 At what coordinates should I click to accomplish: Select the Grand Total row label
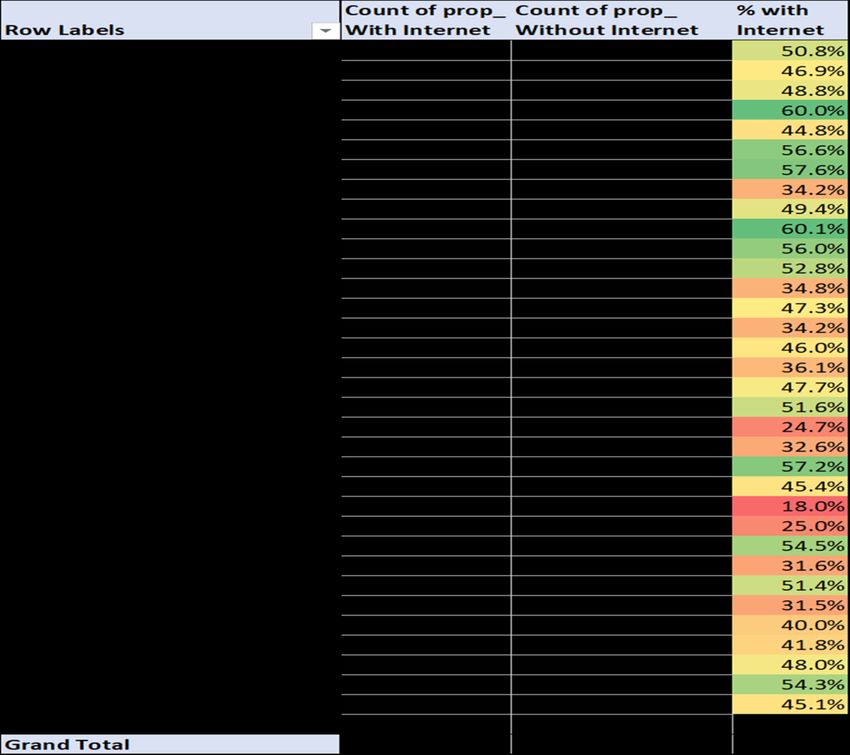click(x=170, y=744)
